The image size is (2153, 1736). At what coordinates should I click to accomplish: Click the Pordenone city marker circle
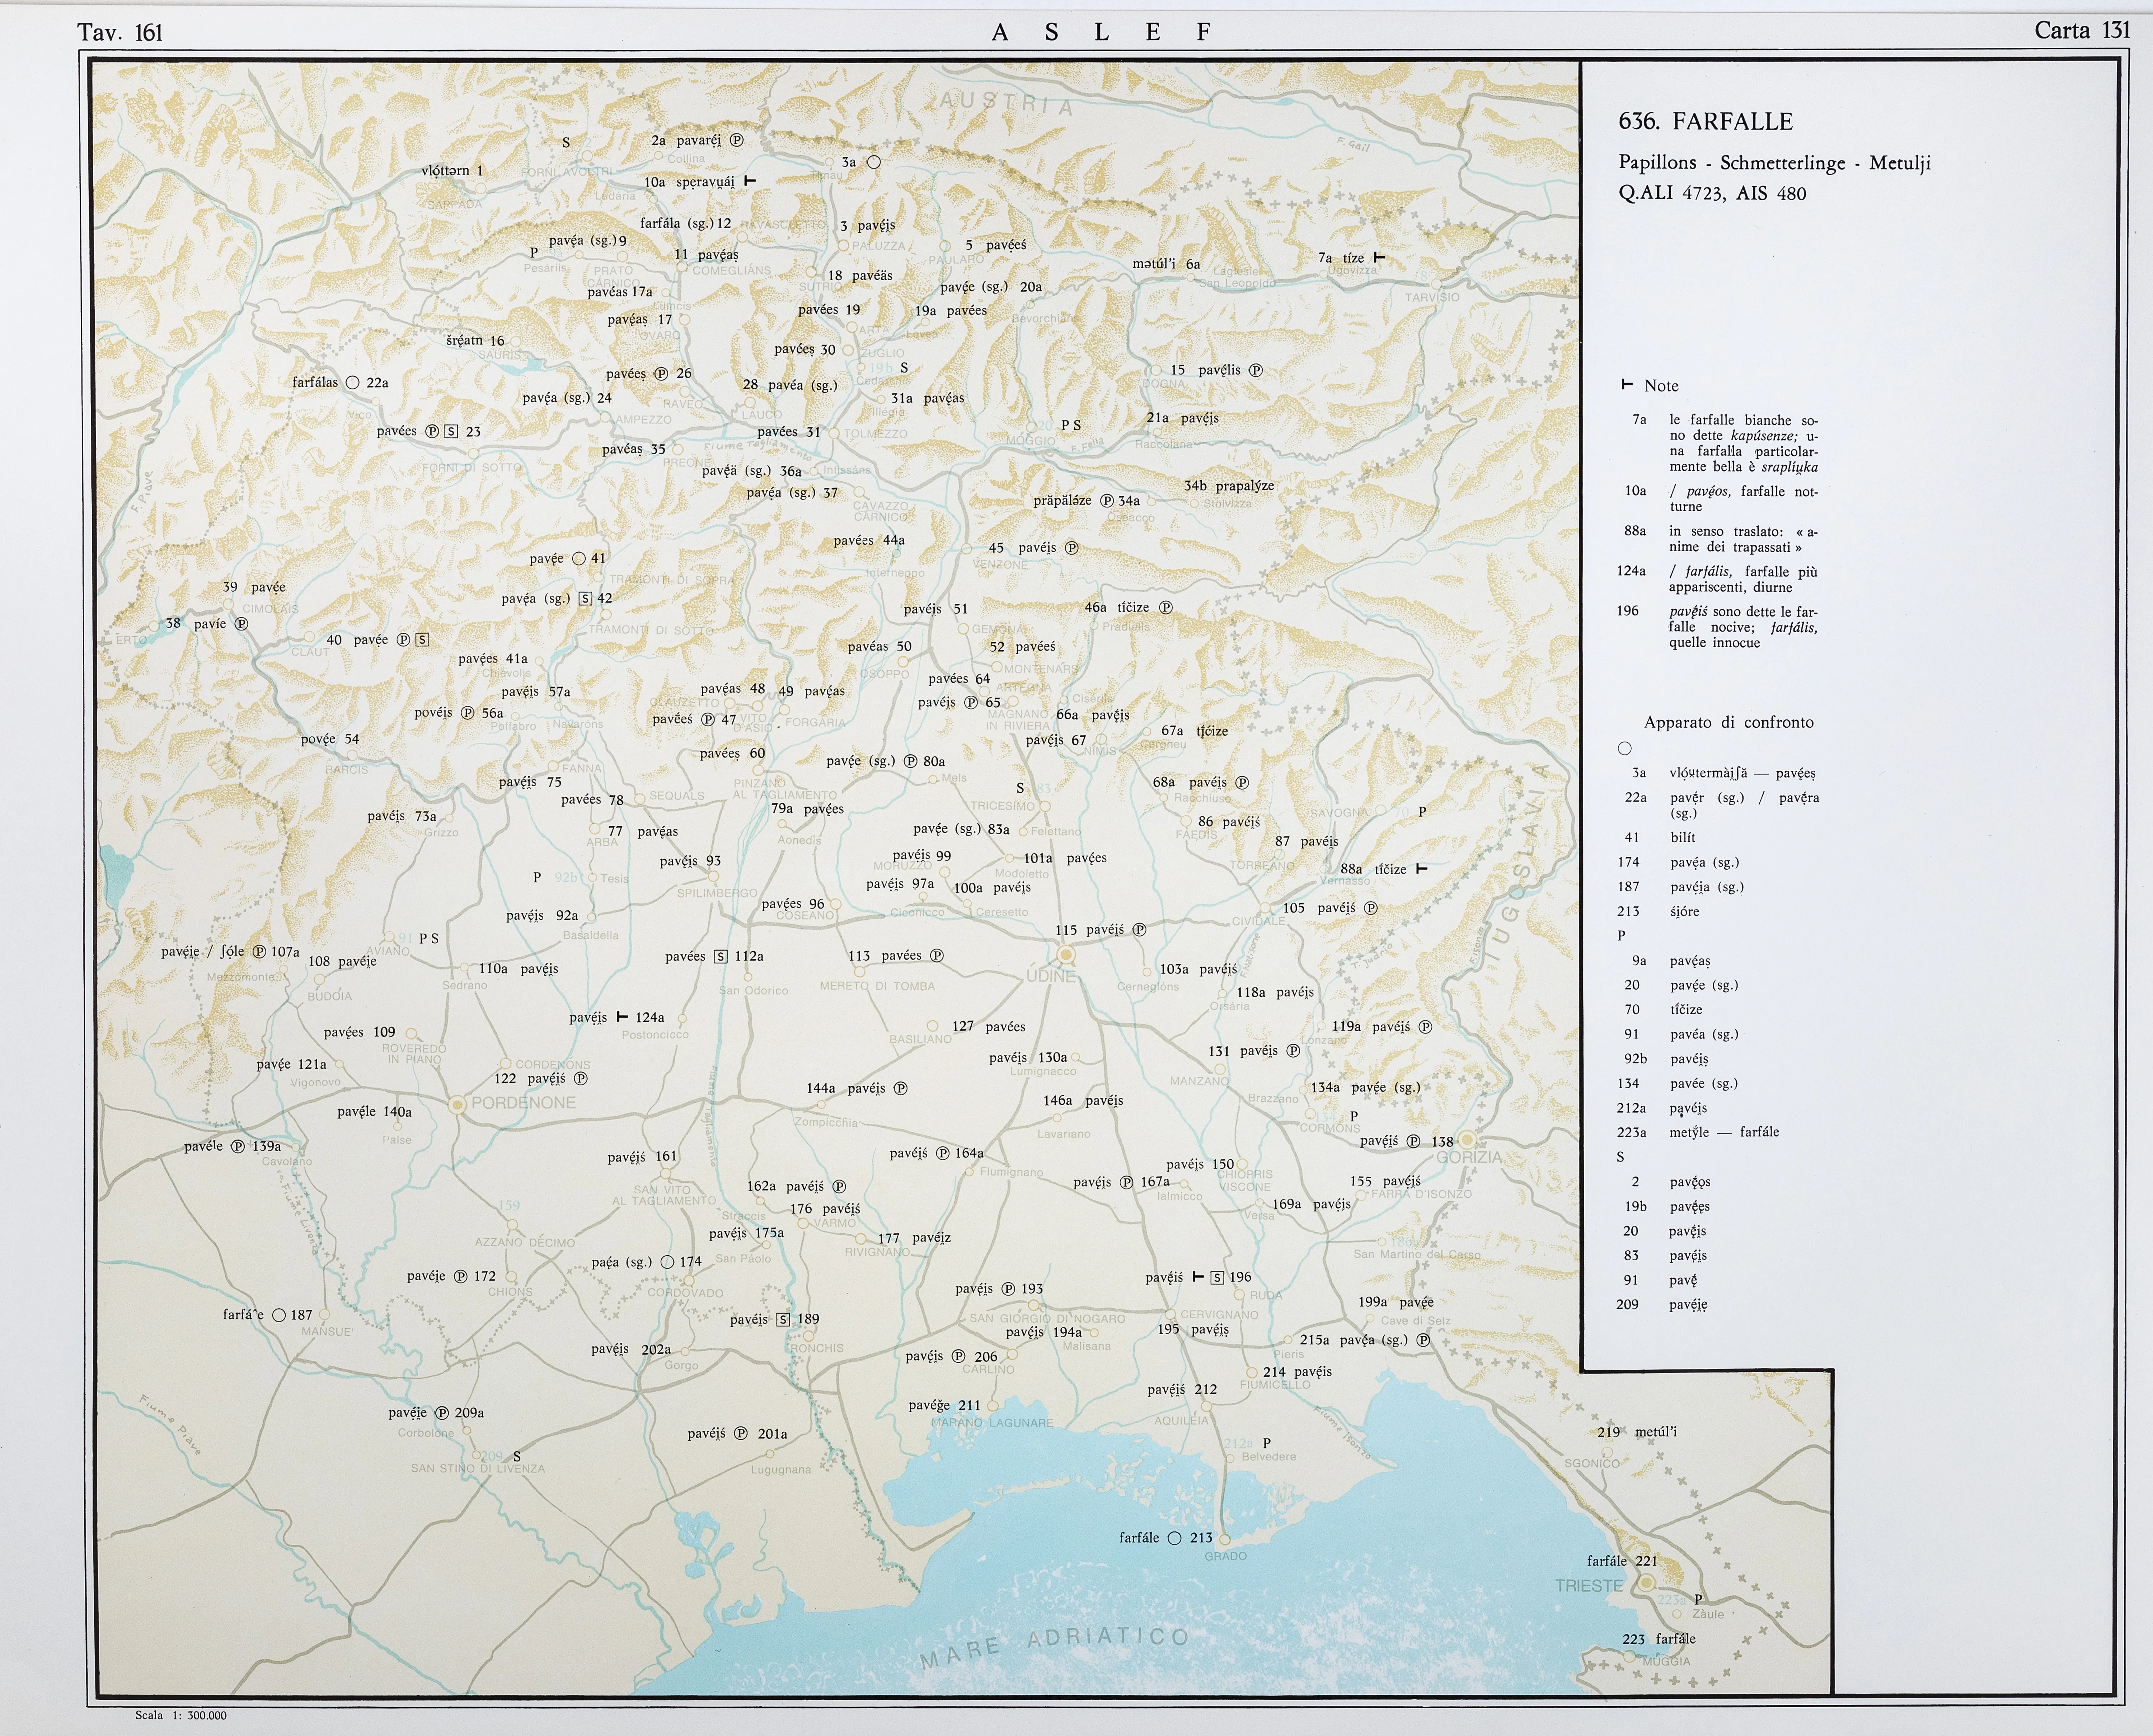click(457, 1104)
